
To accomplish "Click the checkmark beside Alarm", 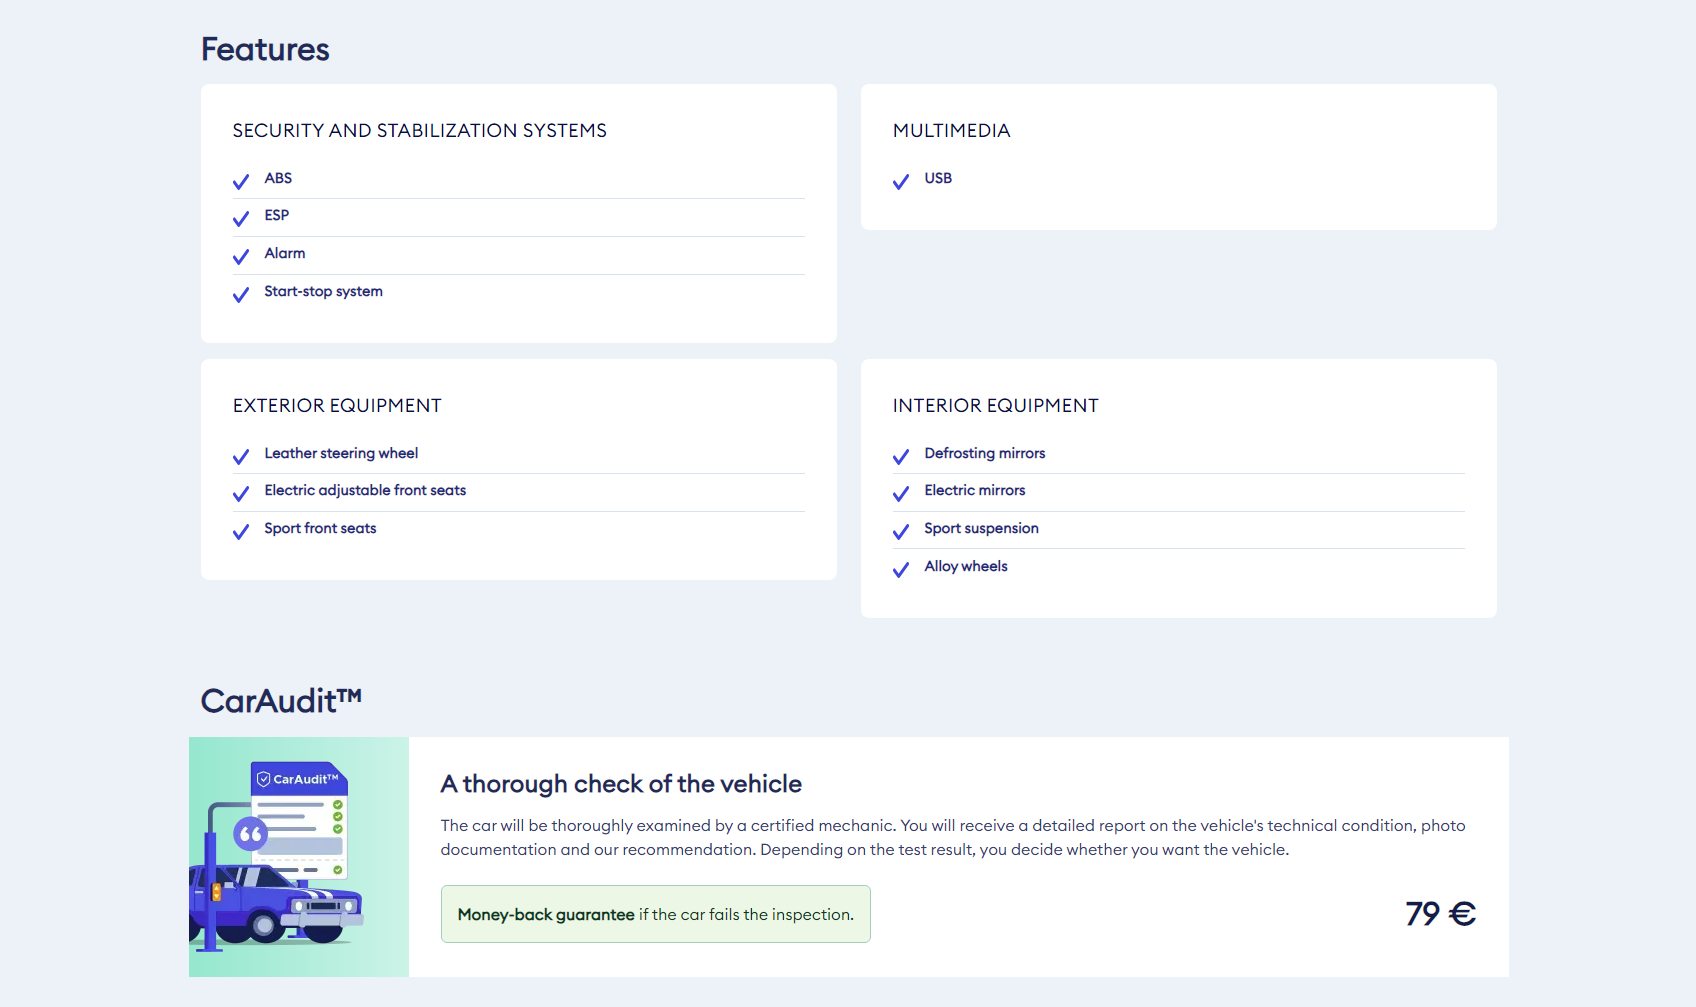I will 241,256.
